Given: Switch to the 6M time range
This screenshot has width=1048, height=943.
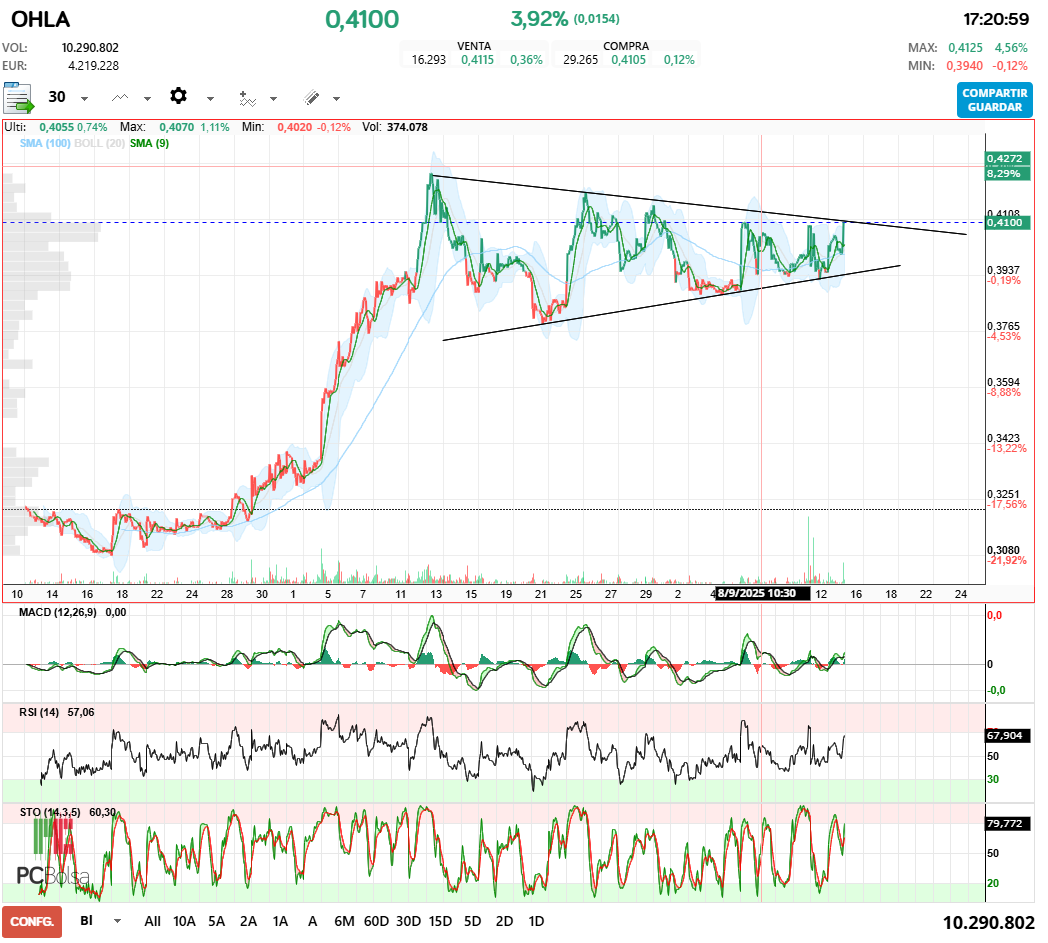Looking at the screenshot, I should pos(344,921).
